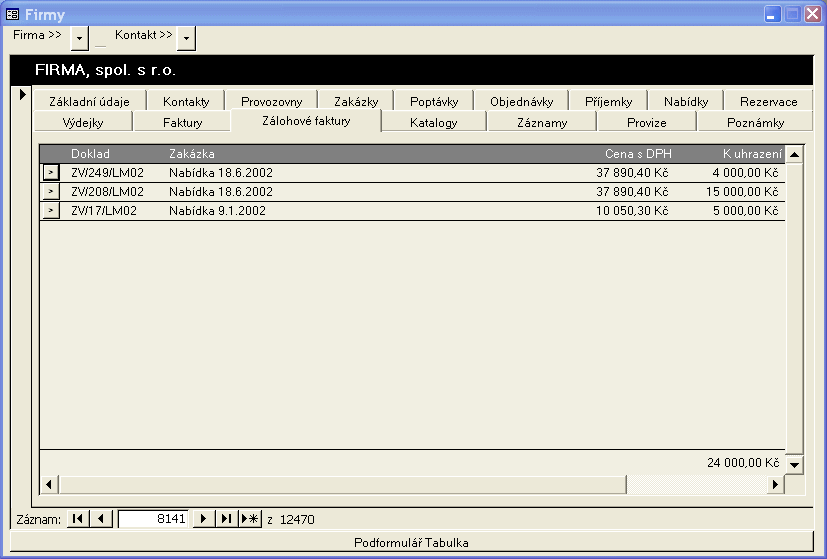Open the Zakázky tab
This screenshot has height=559, width=827.
356,102
